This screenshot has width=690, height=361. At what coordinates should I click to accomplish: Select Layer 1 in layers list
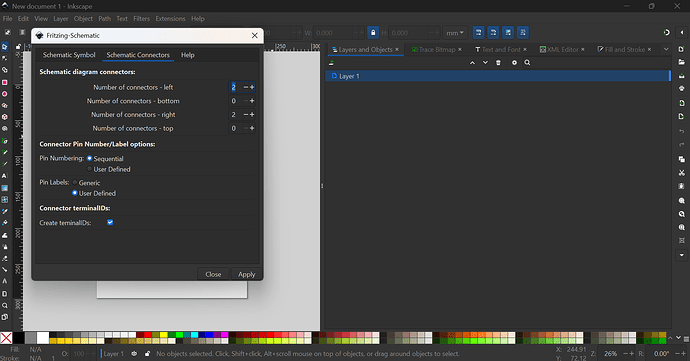coord(497,76)
